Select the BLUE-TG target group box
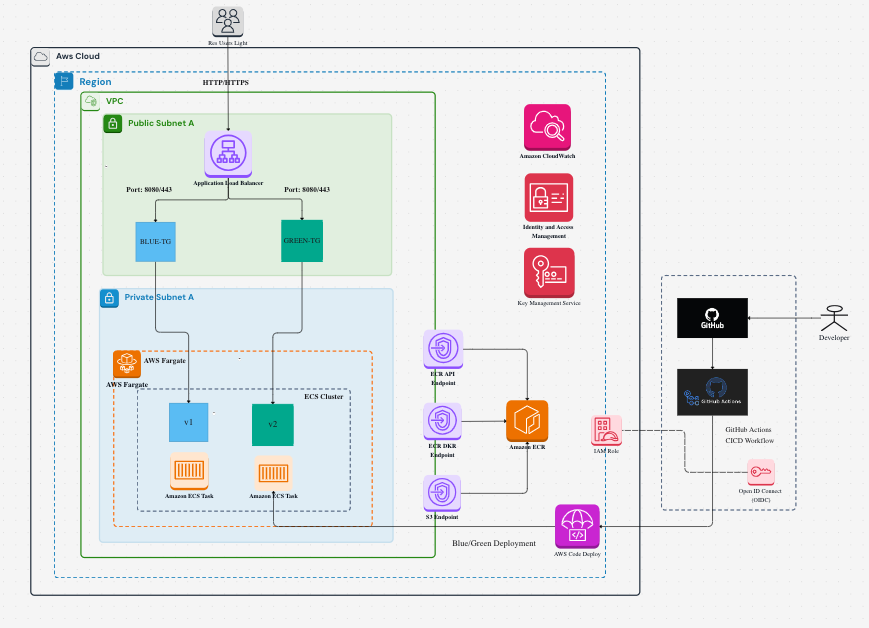This screenshot has height=628, width=869. pos(156,242)
